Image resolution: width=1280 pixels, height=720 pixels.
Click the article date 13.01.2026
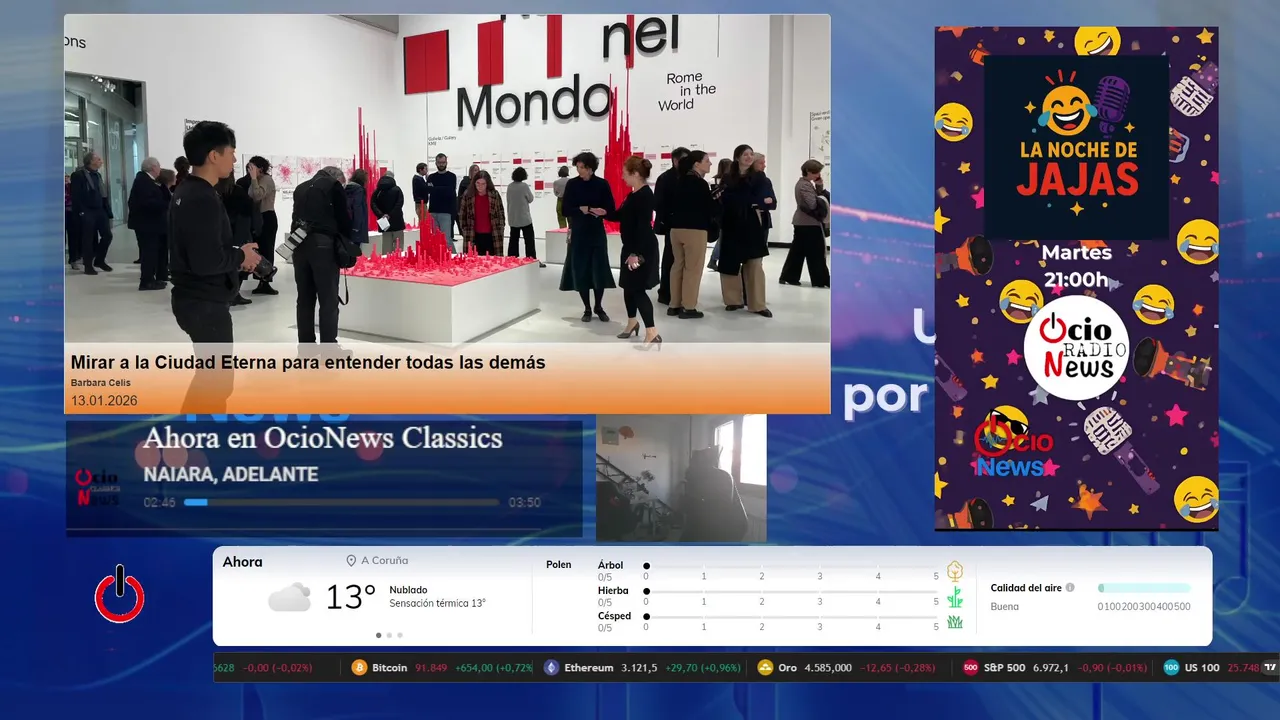(x=104, y=401)
